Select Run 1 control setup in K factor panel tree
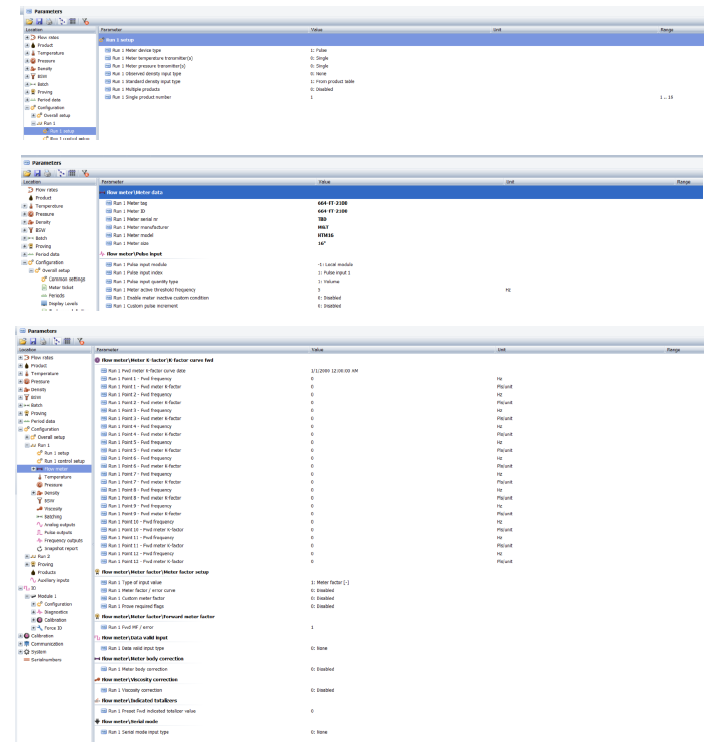This screenshot has height=752, width=708. coord(64,461)
